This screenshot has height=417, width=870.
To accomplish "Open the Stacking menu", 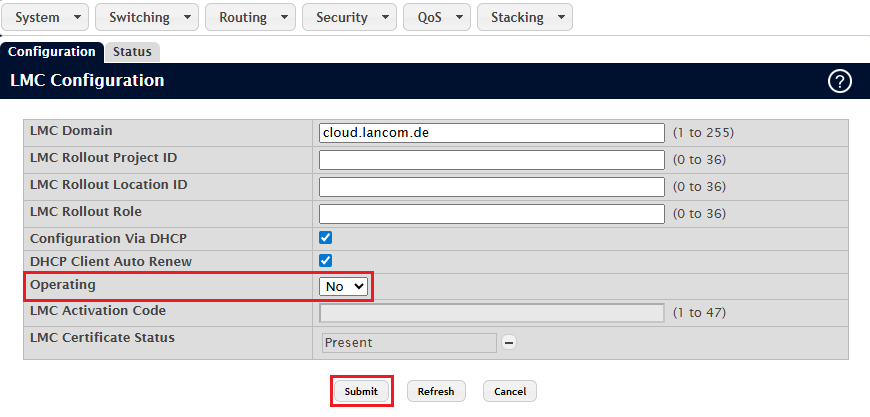I will click(x=525, y=17).
